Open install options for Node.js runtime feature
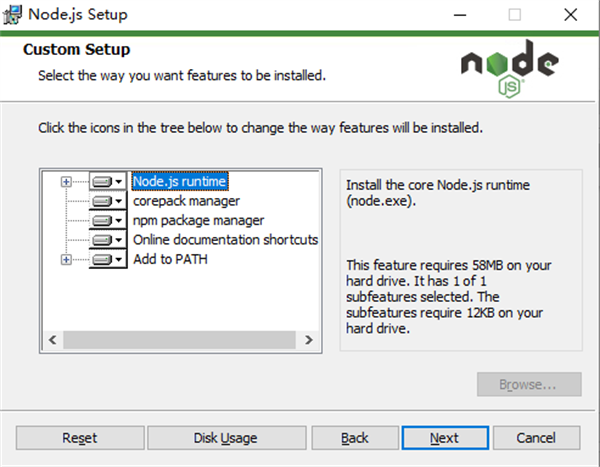This screenshot has width=600, height=467. tap(108, 181)
